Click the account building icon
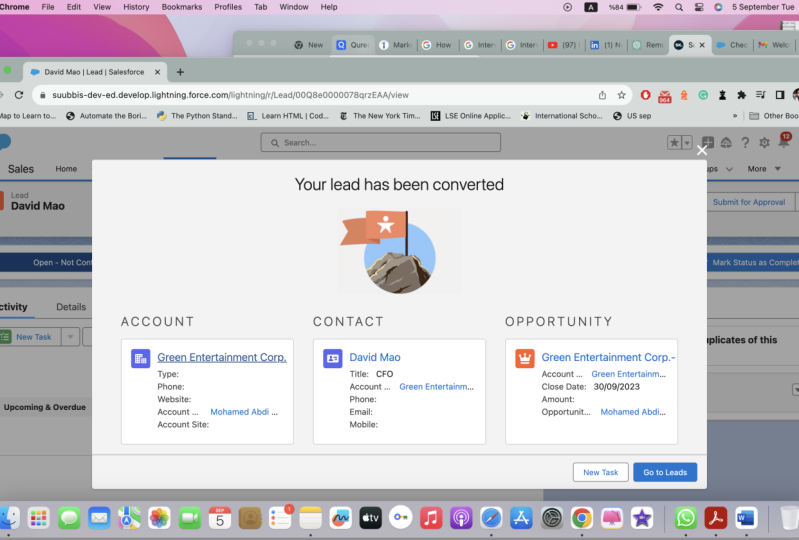The height and width of the screenshot is (540, 799). point(141,358)
